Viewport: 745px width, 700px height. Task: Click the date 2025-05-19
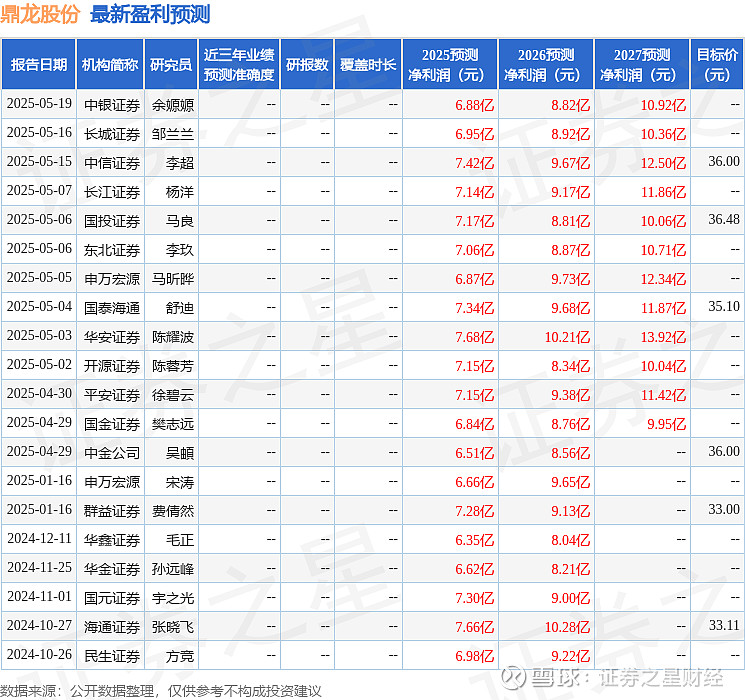click(39, 104)
